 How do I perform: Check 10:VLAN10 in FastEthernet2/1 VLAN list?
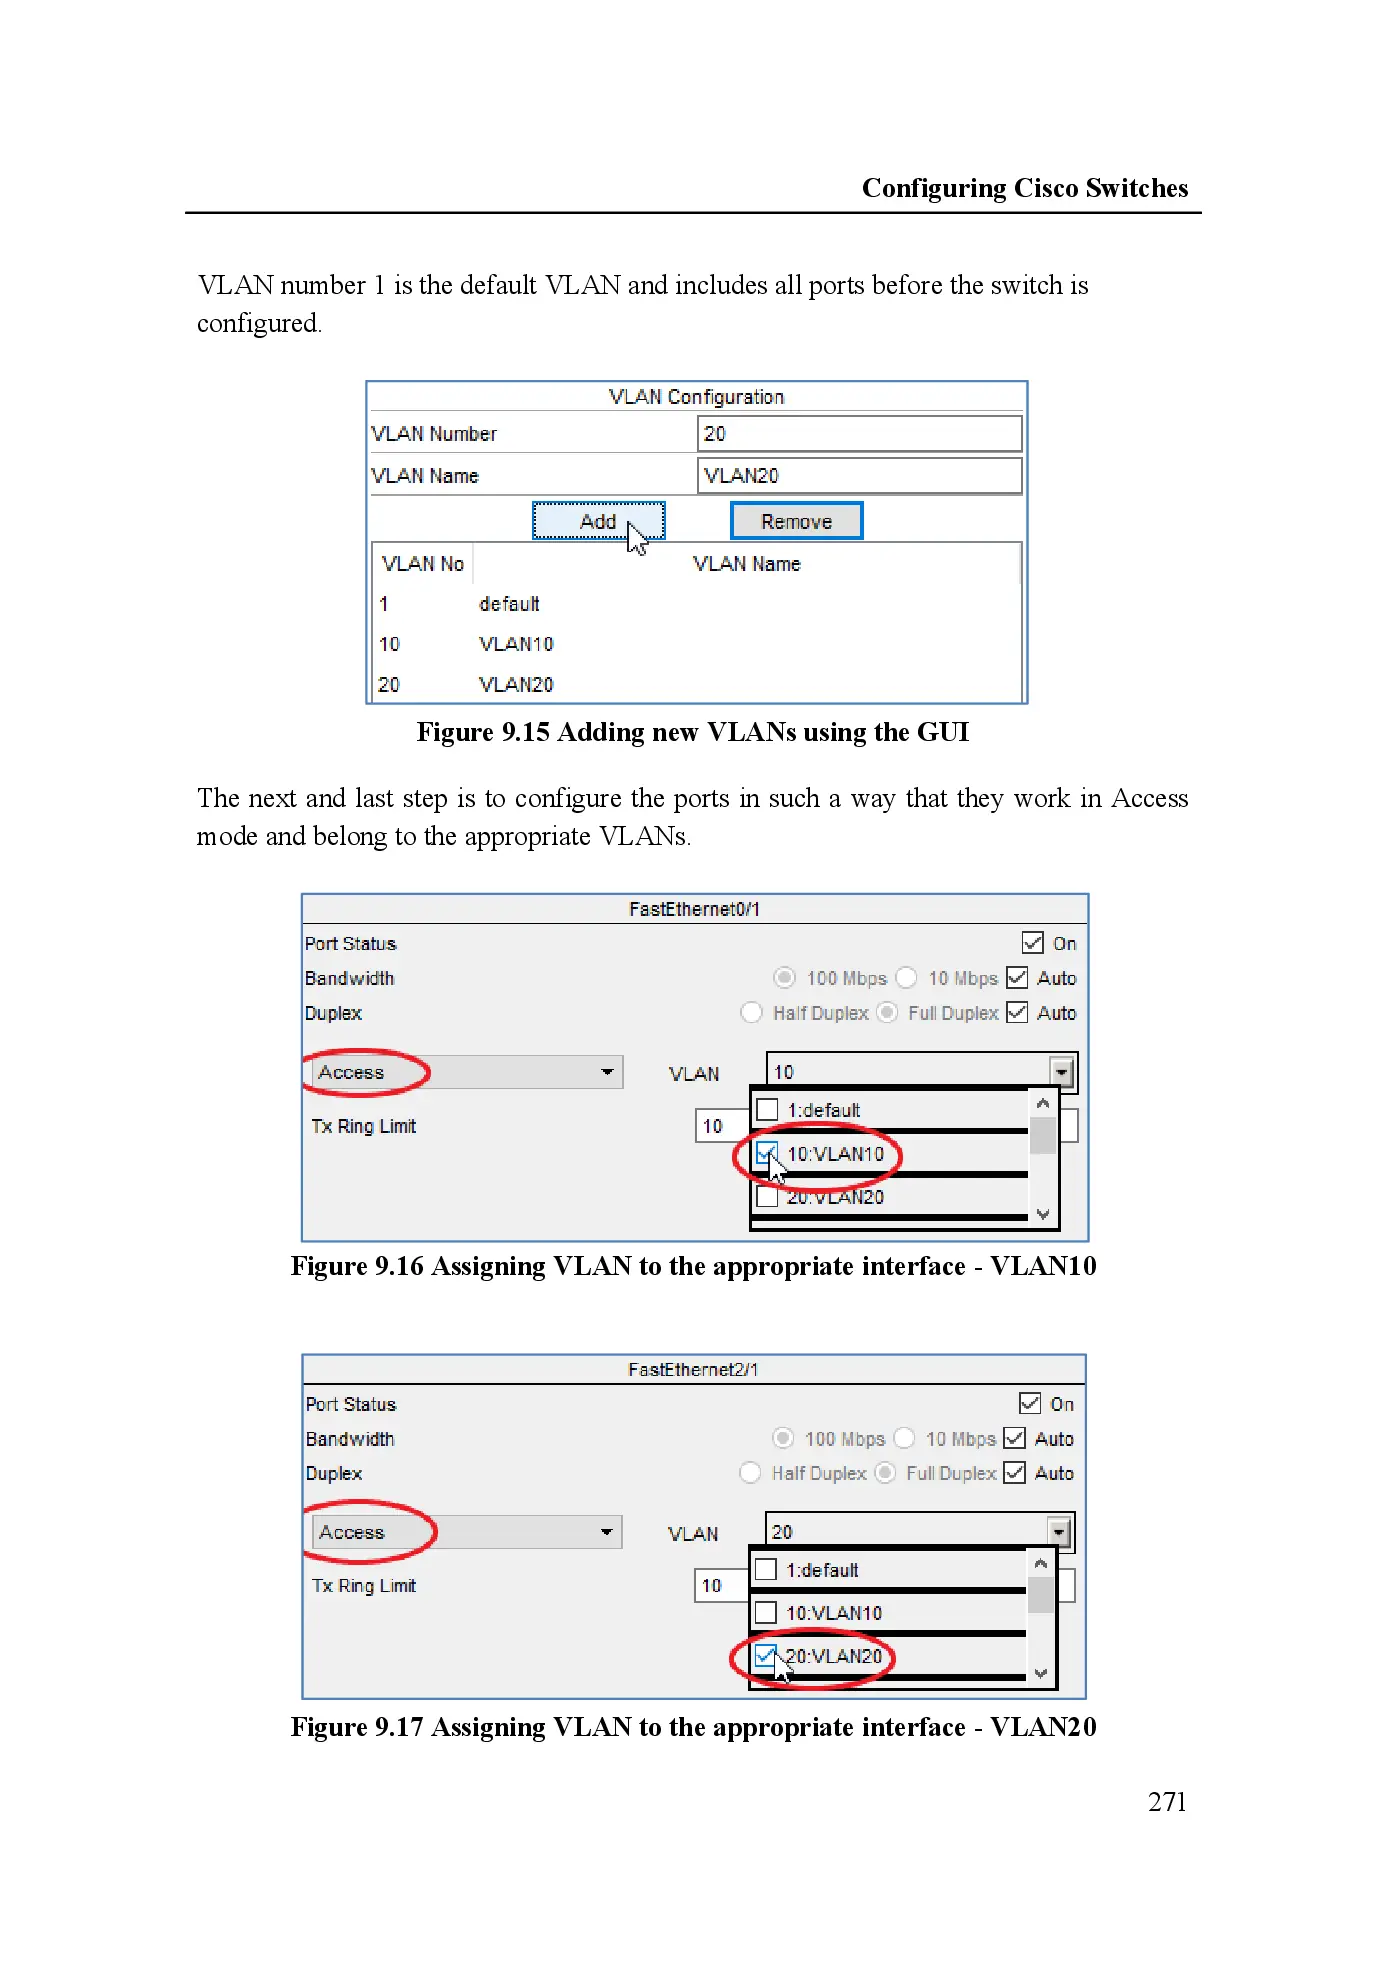pos(766,1613)
